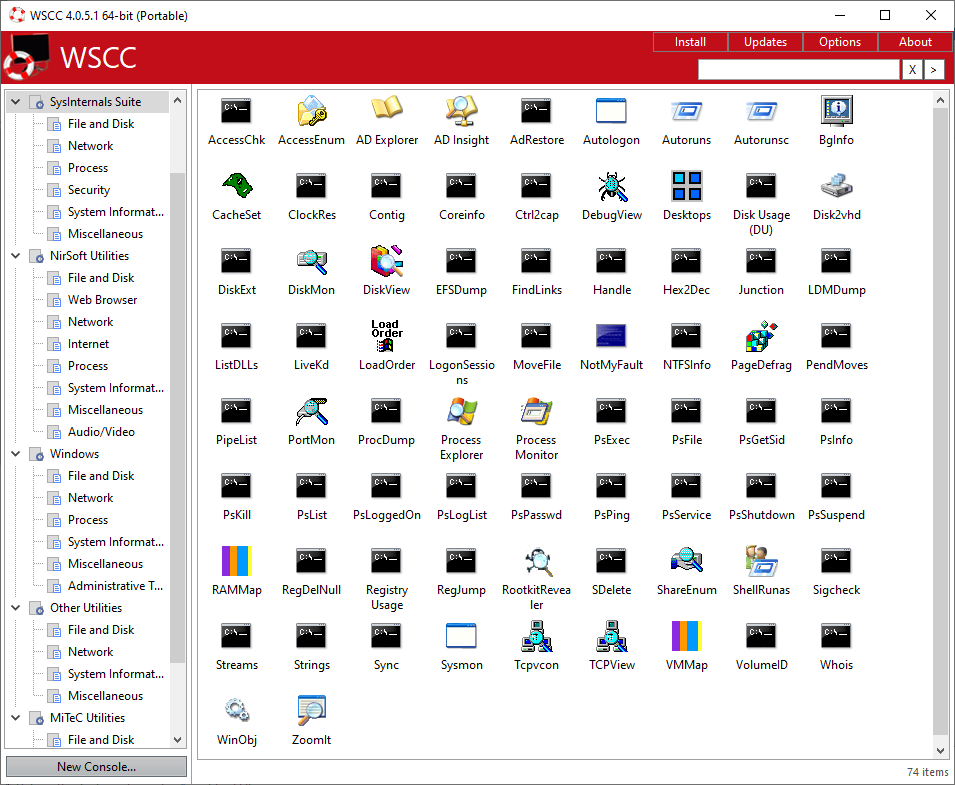Screen dimensions: 955x785
Task: Open the LoadOrder icon
Action: click(x=387, y=336)
